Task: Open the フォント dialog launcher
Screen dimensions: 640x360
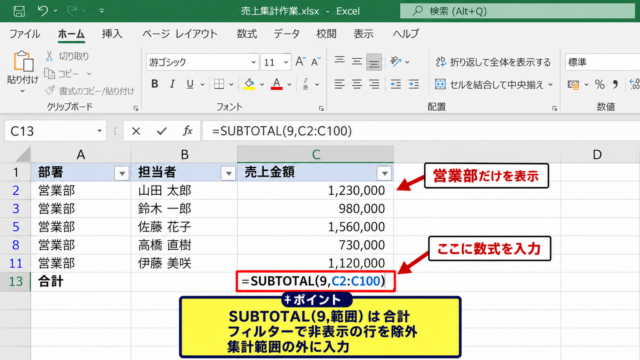Action: tap(321, 108)
